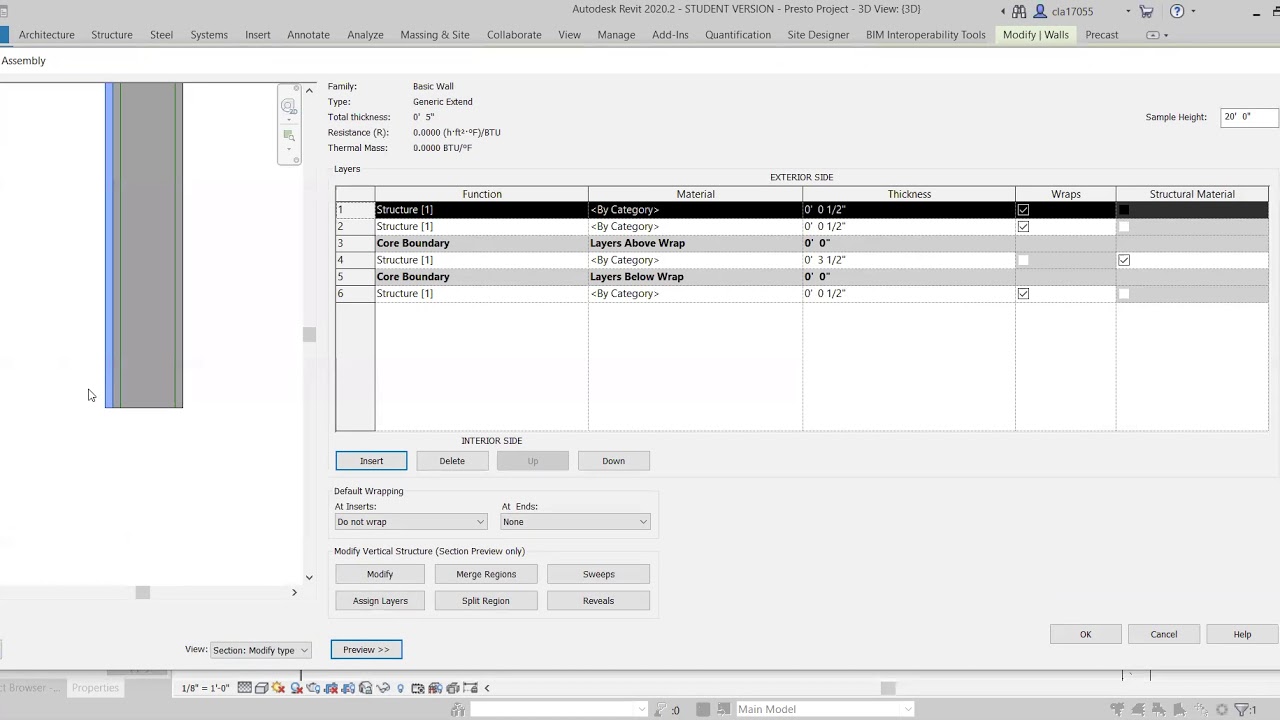1280x720 pixels.
Task: Click the Delete layer button
Action: [x=452, y=461]
